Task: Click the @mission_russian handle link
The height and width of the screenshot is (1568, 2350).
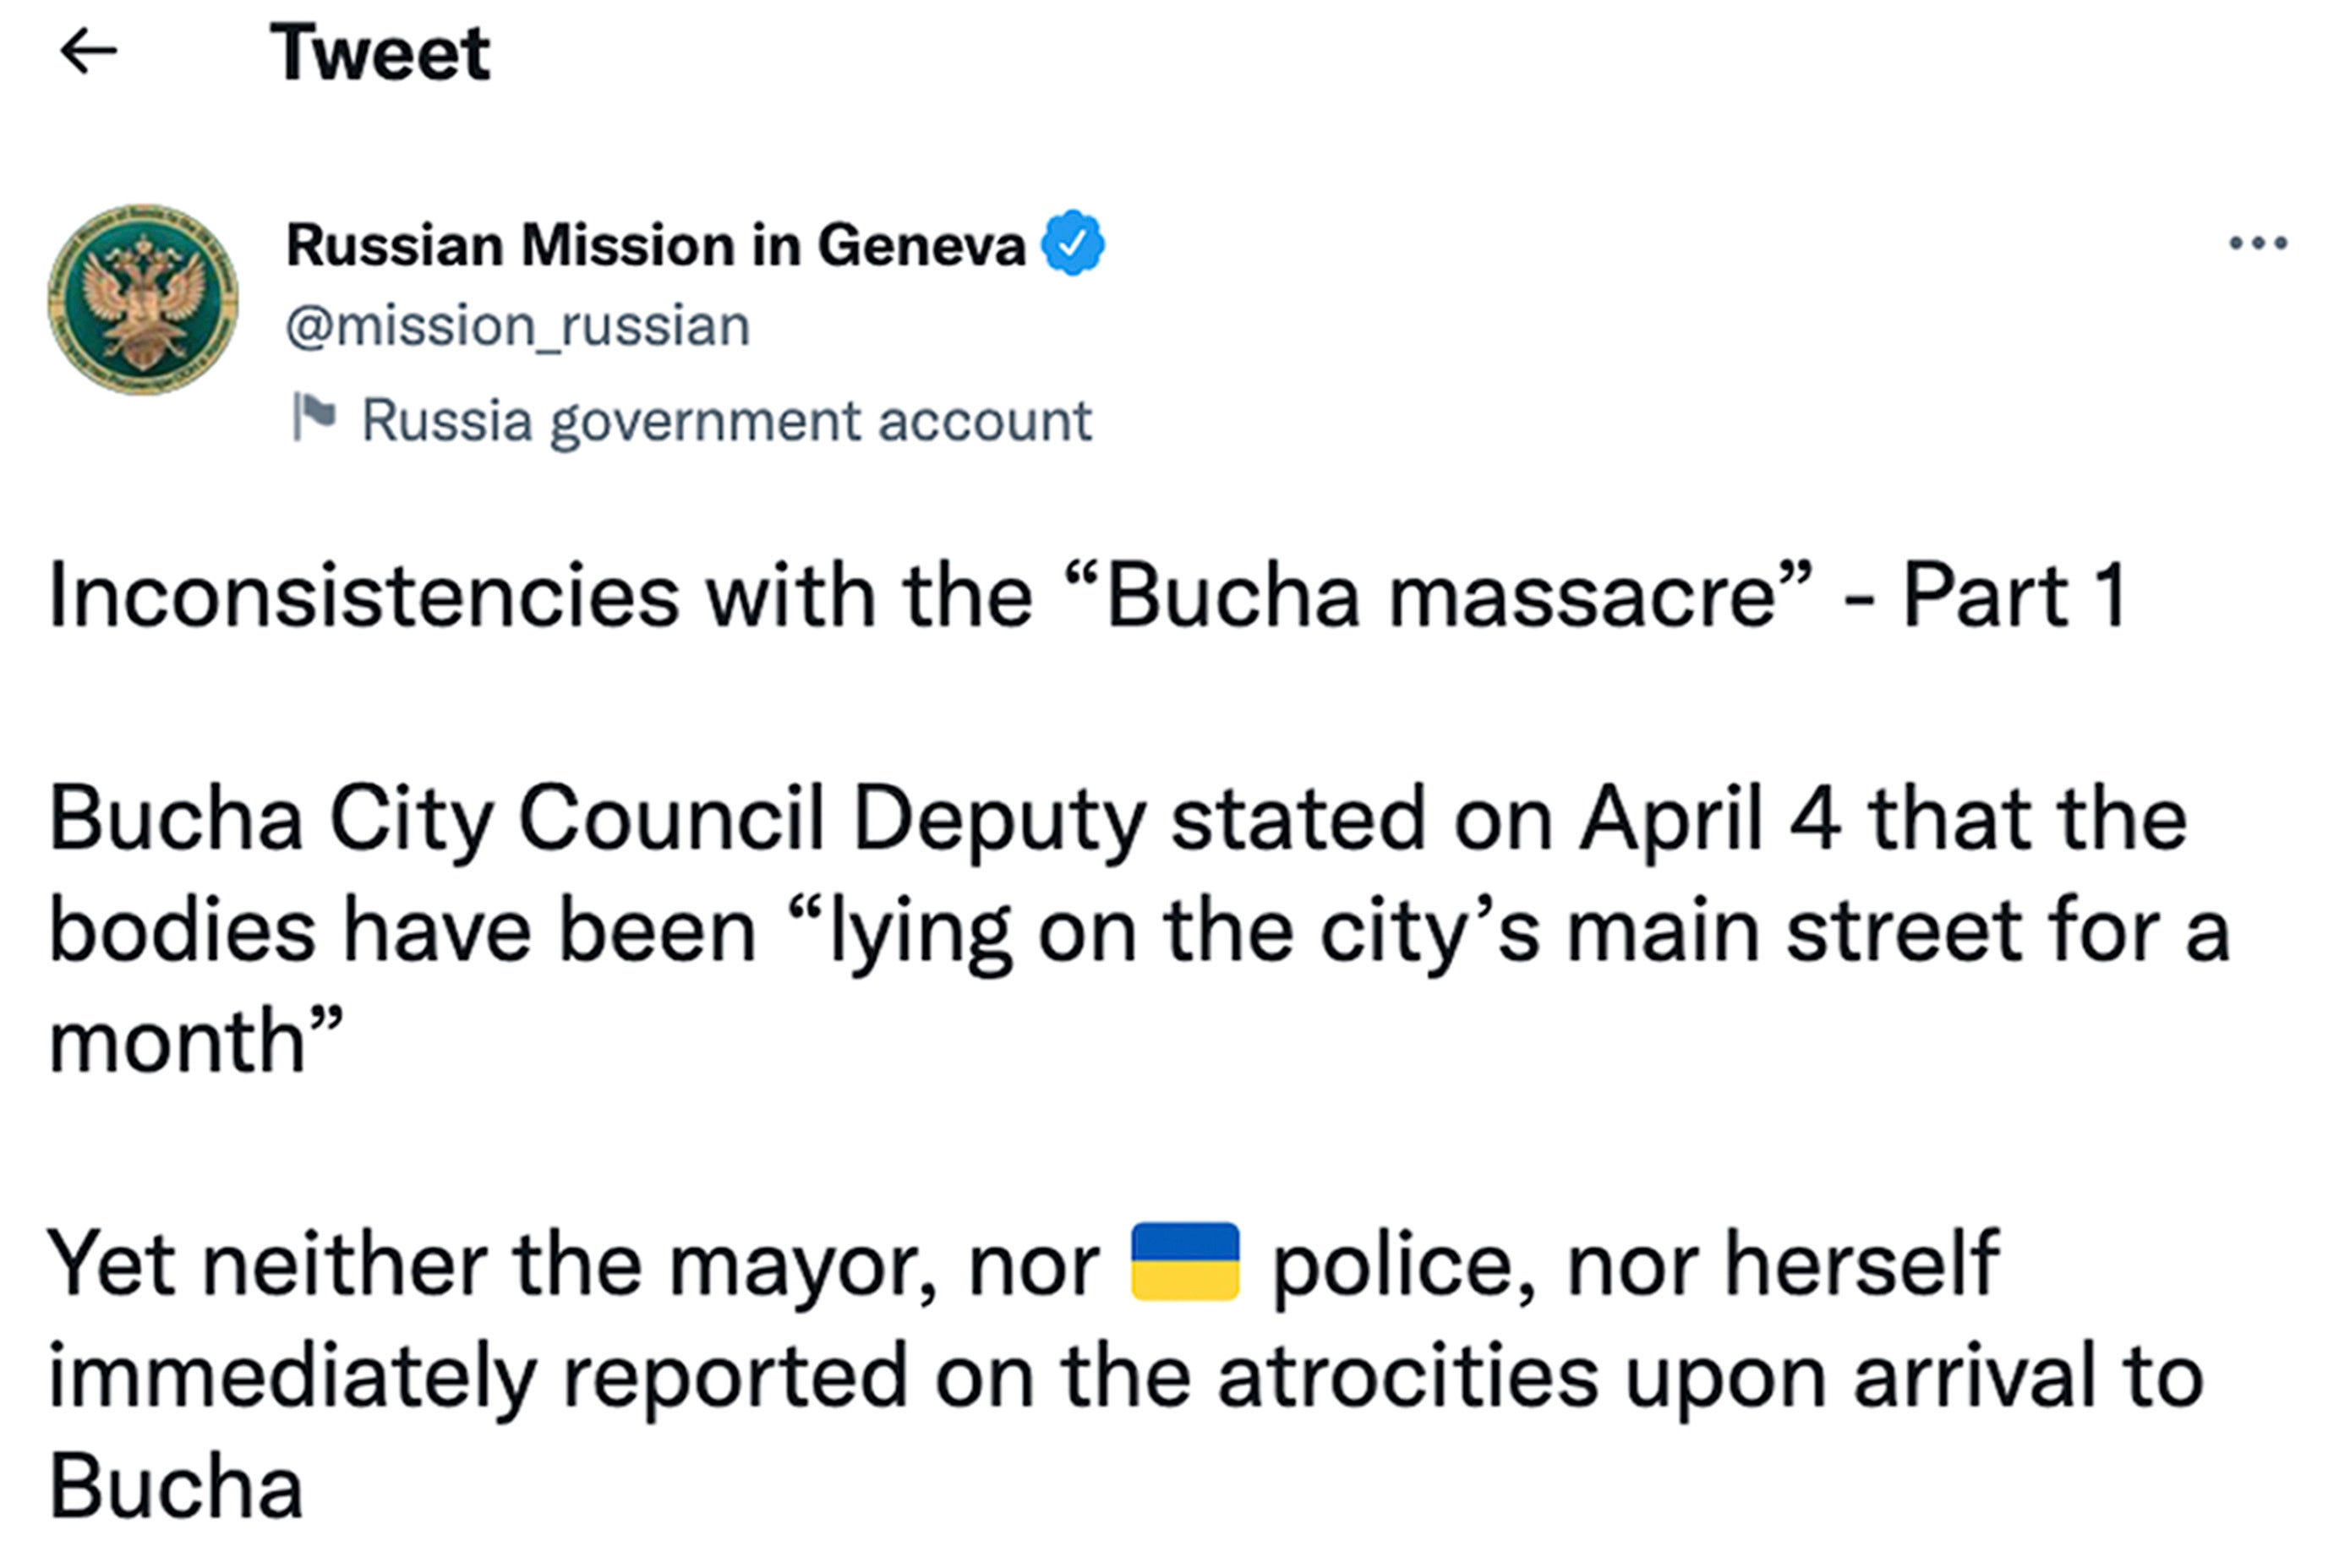Action: coord(515,323)
